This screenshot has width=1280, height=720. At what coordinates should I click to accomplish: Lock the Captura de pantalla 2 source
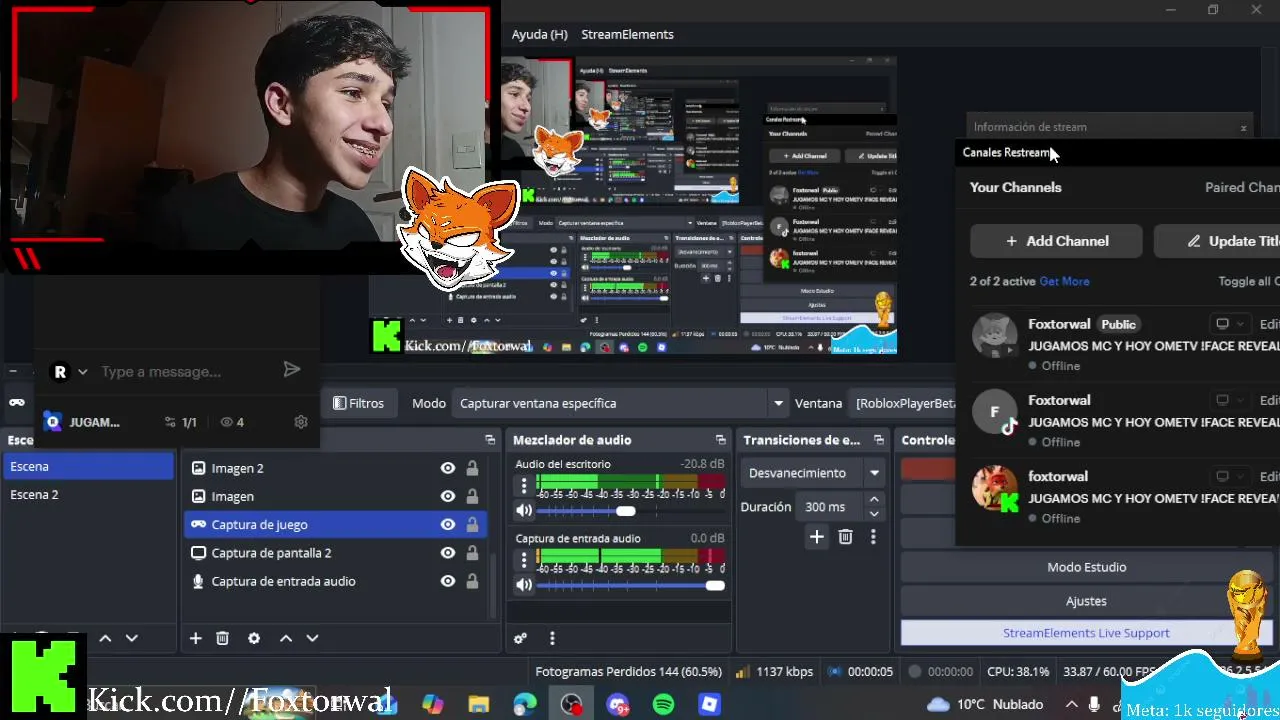pyautogui.click(x=472, y=553)
